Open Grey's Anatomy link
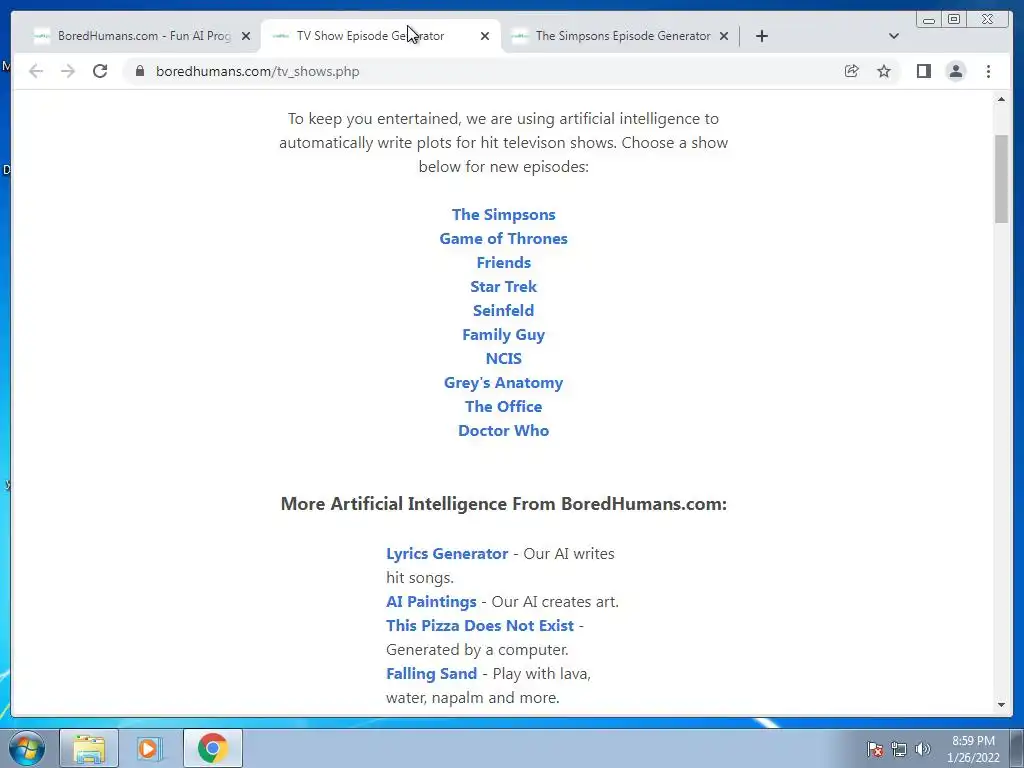 point(504,383)
